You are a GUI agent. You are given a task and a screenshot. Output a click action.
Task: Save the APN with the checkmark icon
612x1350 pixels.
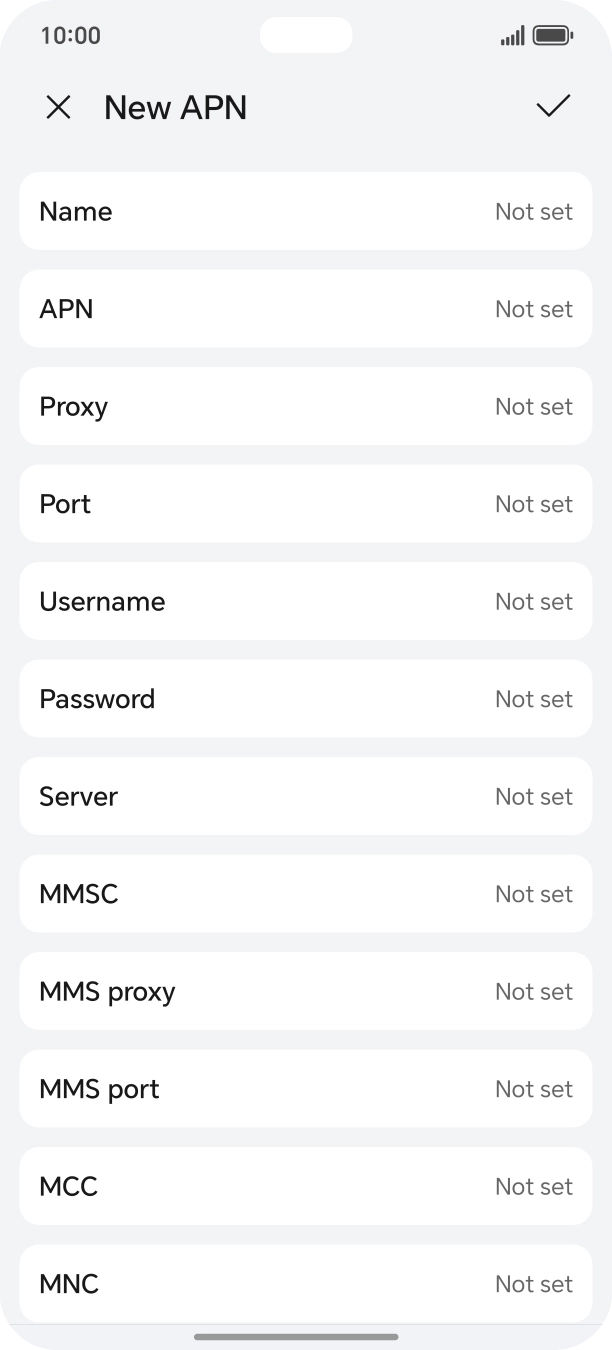coord(553,107)
